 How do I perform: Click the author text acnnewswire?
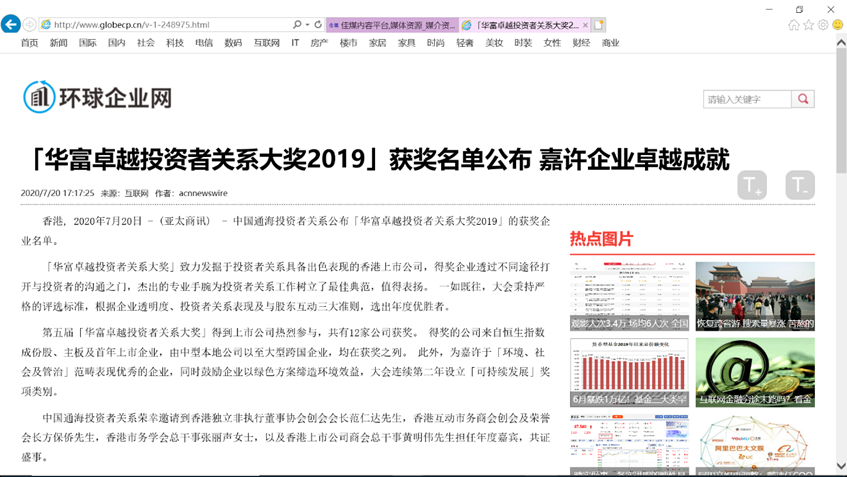[203, 193]
